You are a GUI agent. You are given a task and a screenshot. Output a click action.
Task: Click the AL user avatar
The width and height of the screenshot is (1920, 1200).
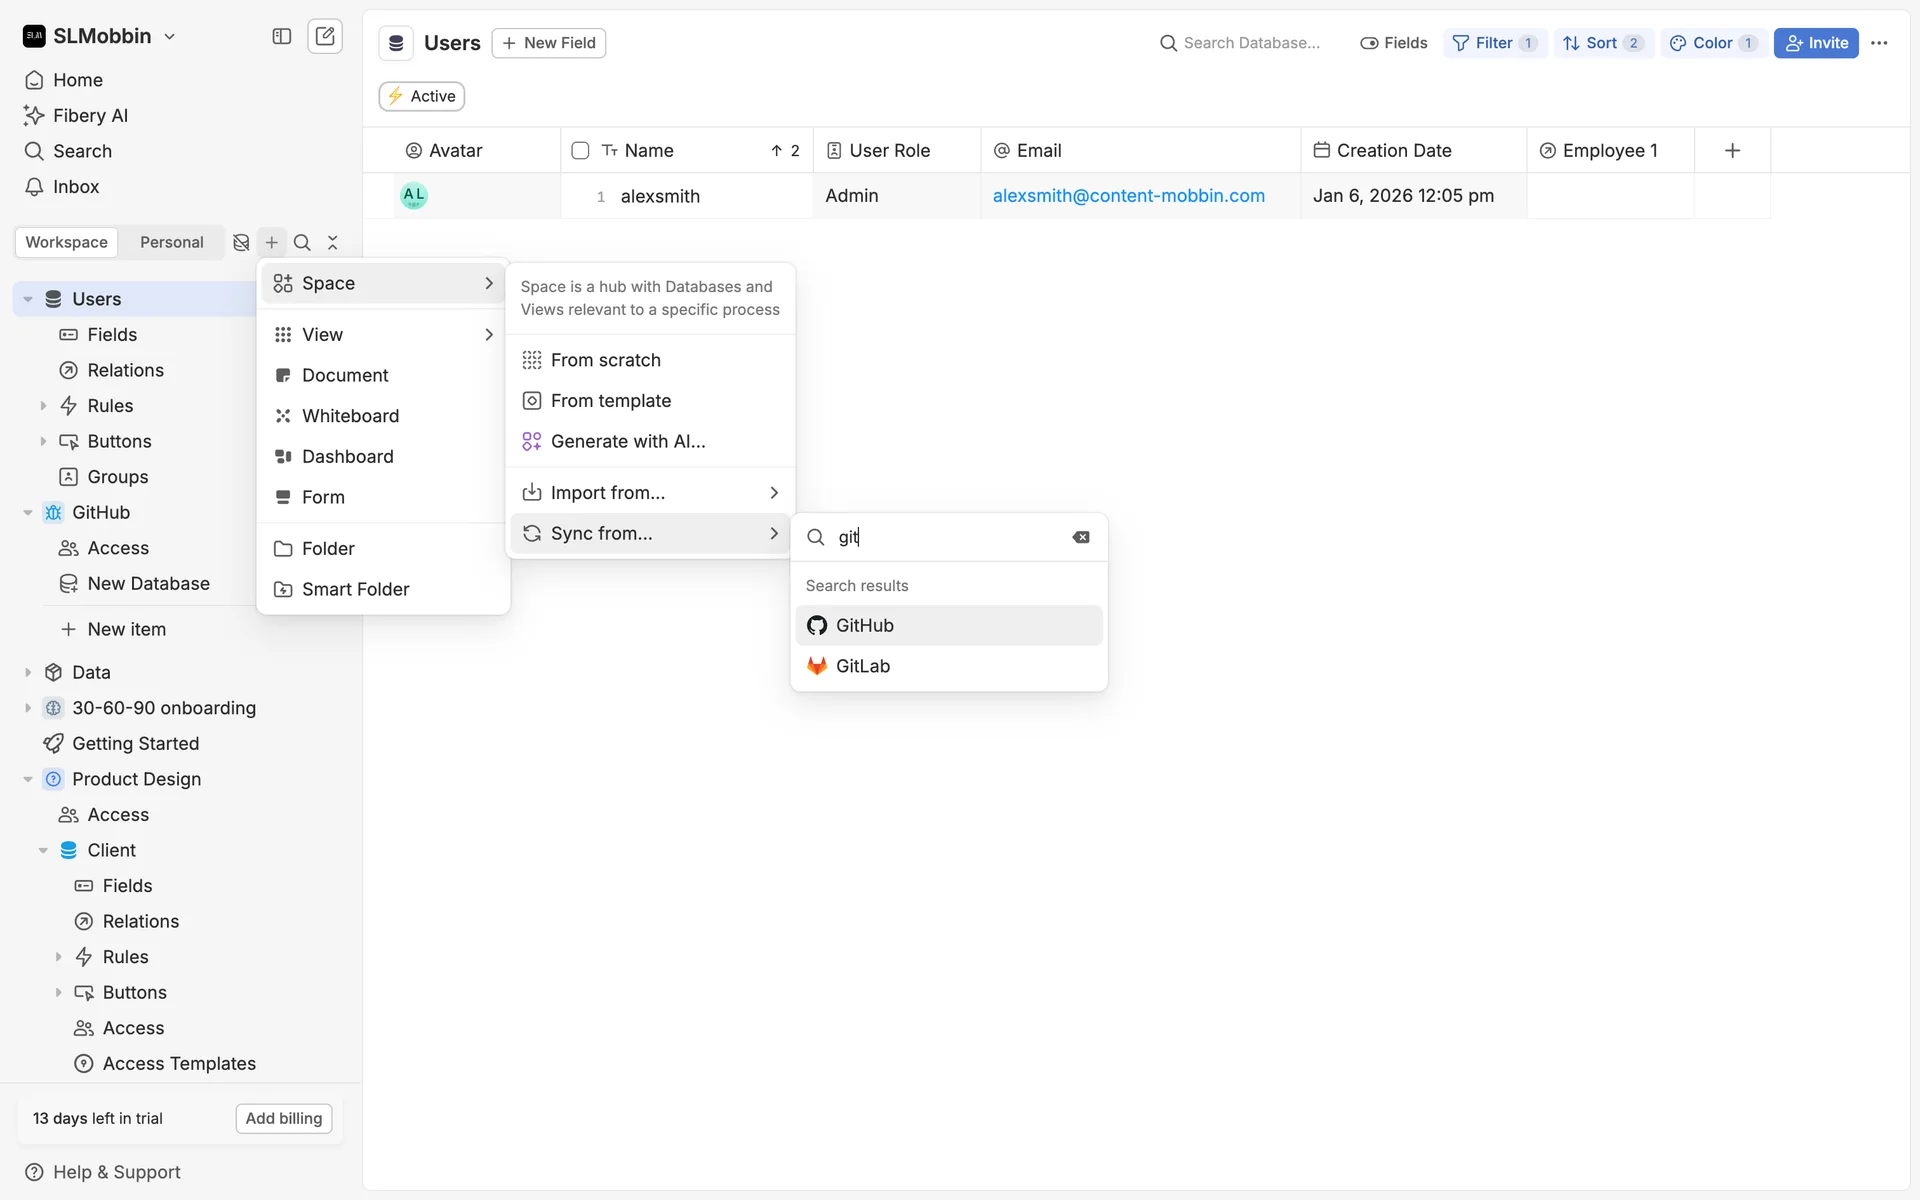[x=413, y=196]
